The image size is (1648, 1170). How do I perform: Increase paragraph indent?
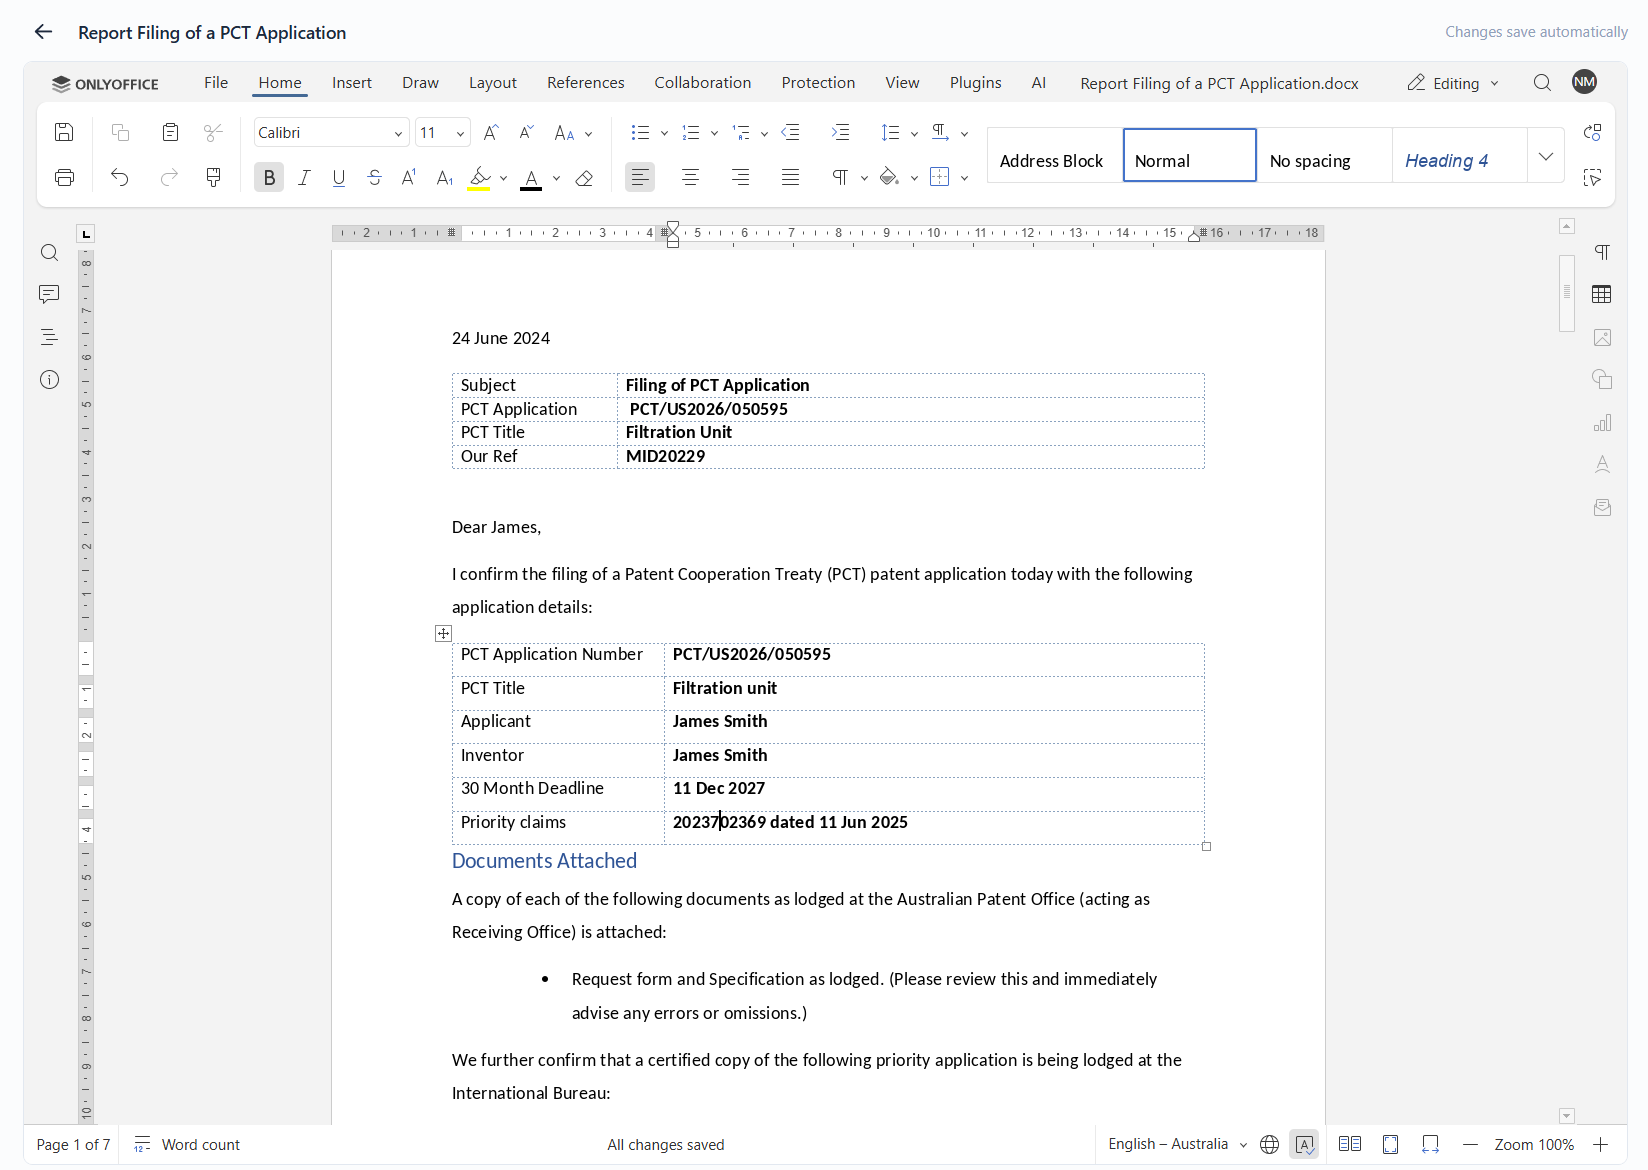click(840, 132)
